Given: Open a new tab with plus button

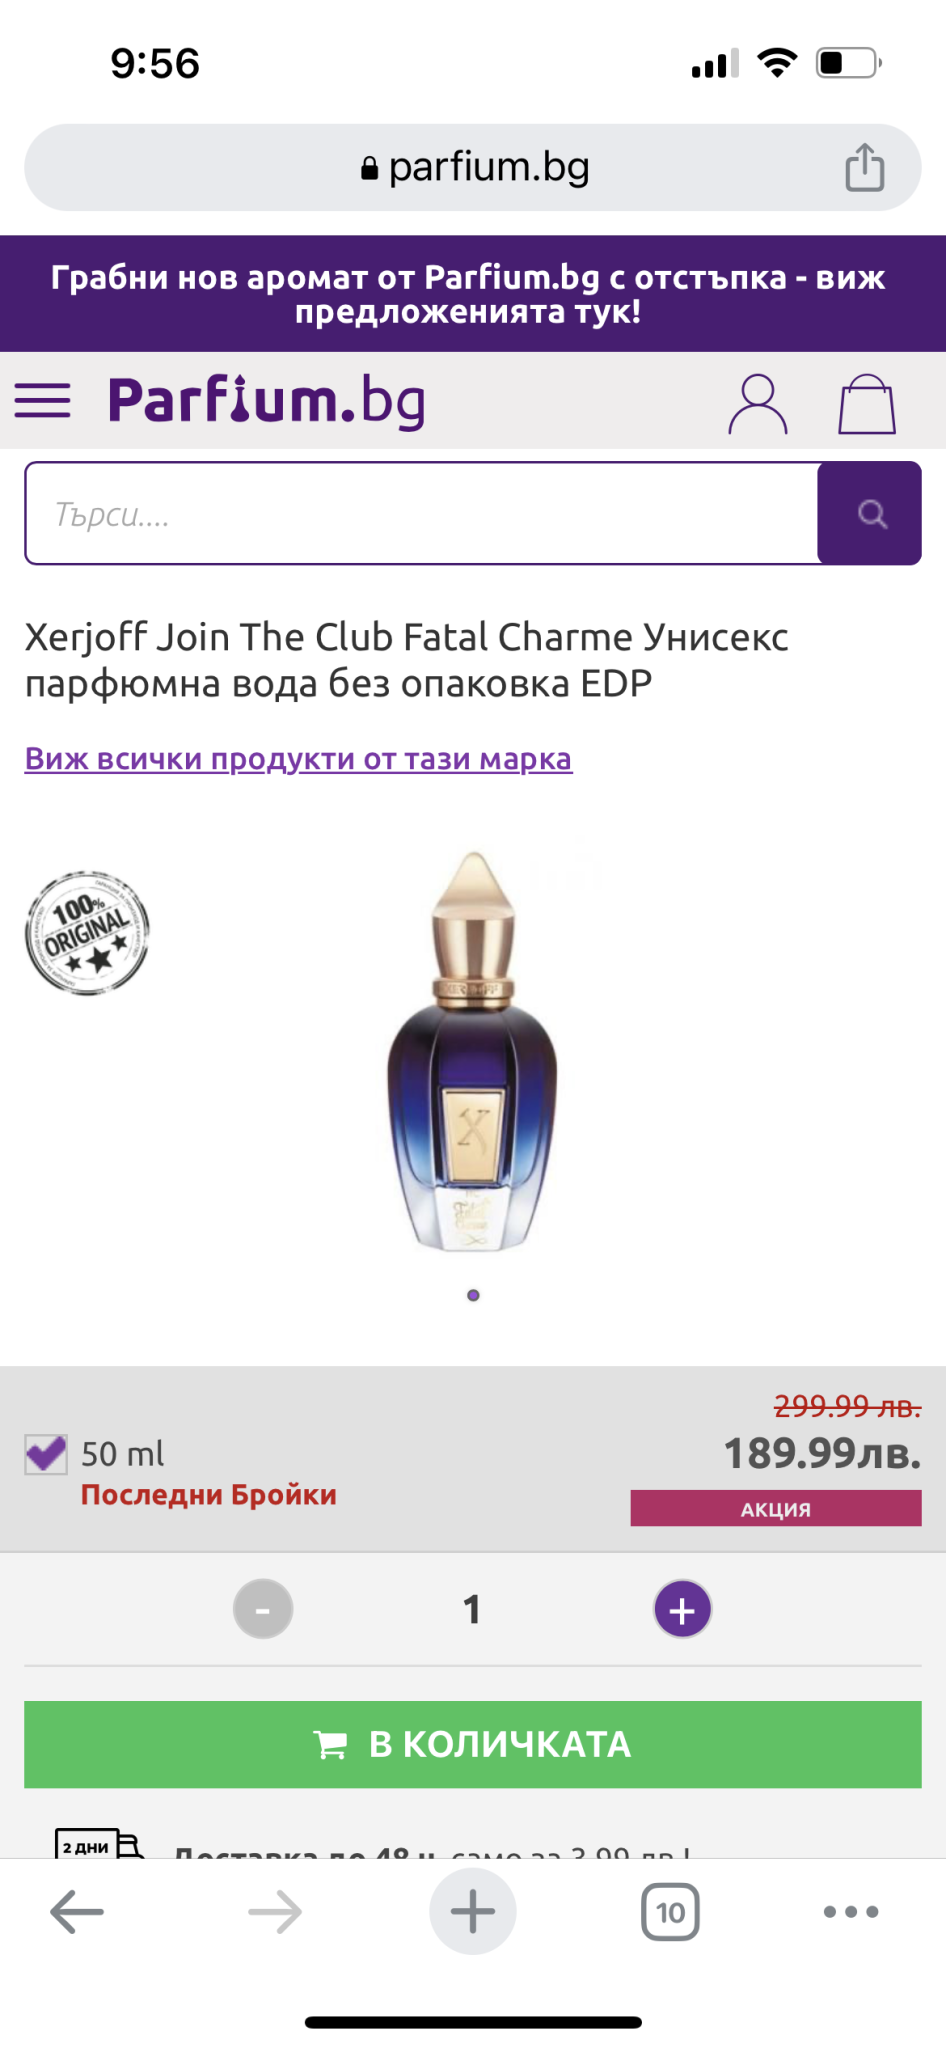Looking at the screenshot, I should pos(473,1911).
